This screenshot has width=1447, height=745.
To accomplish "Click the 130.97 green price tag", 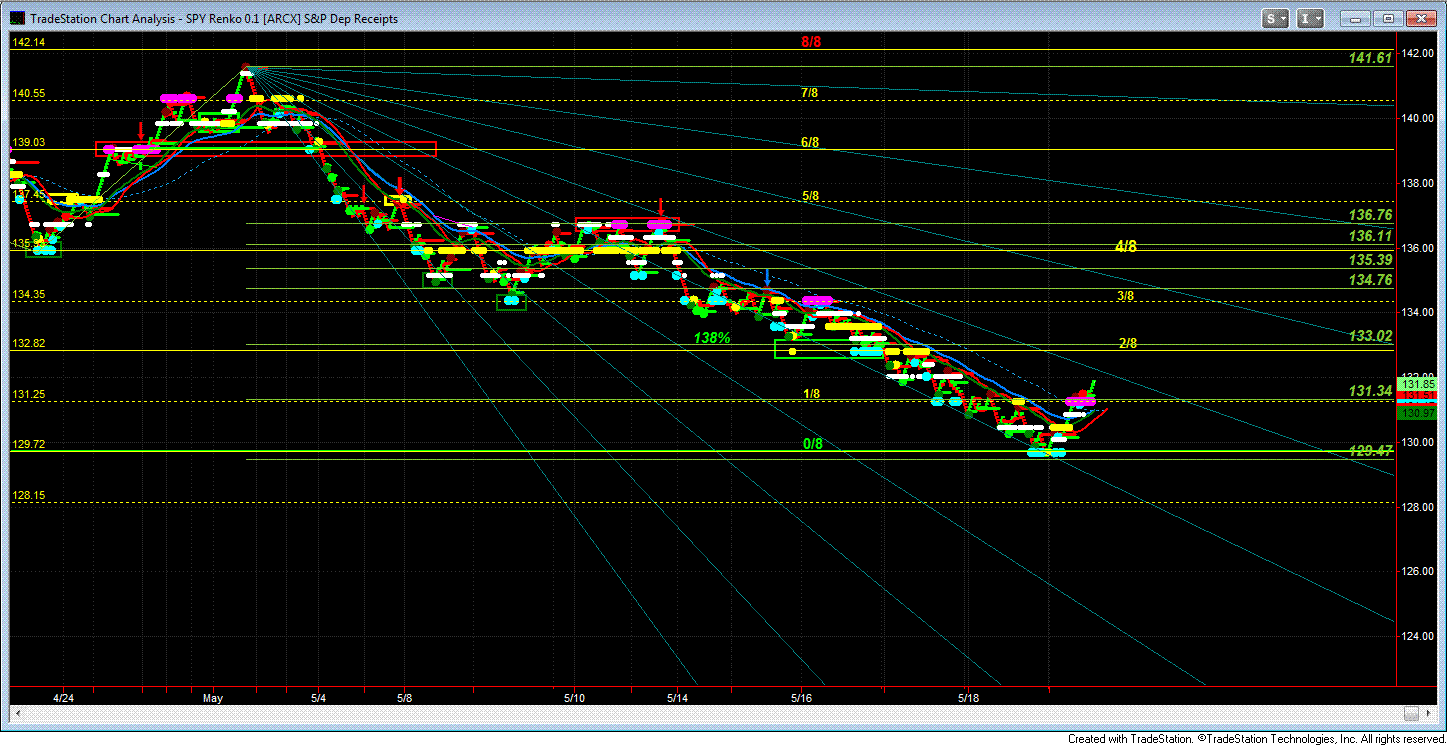I will (1418, 413).
